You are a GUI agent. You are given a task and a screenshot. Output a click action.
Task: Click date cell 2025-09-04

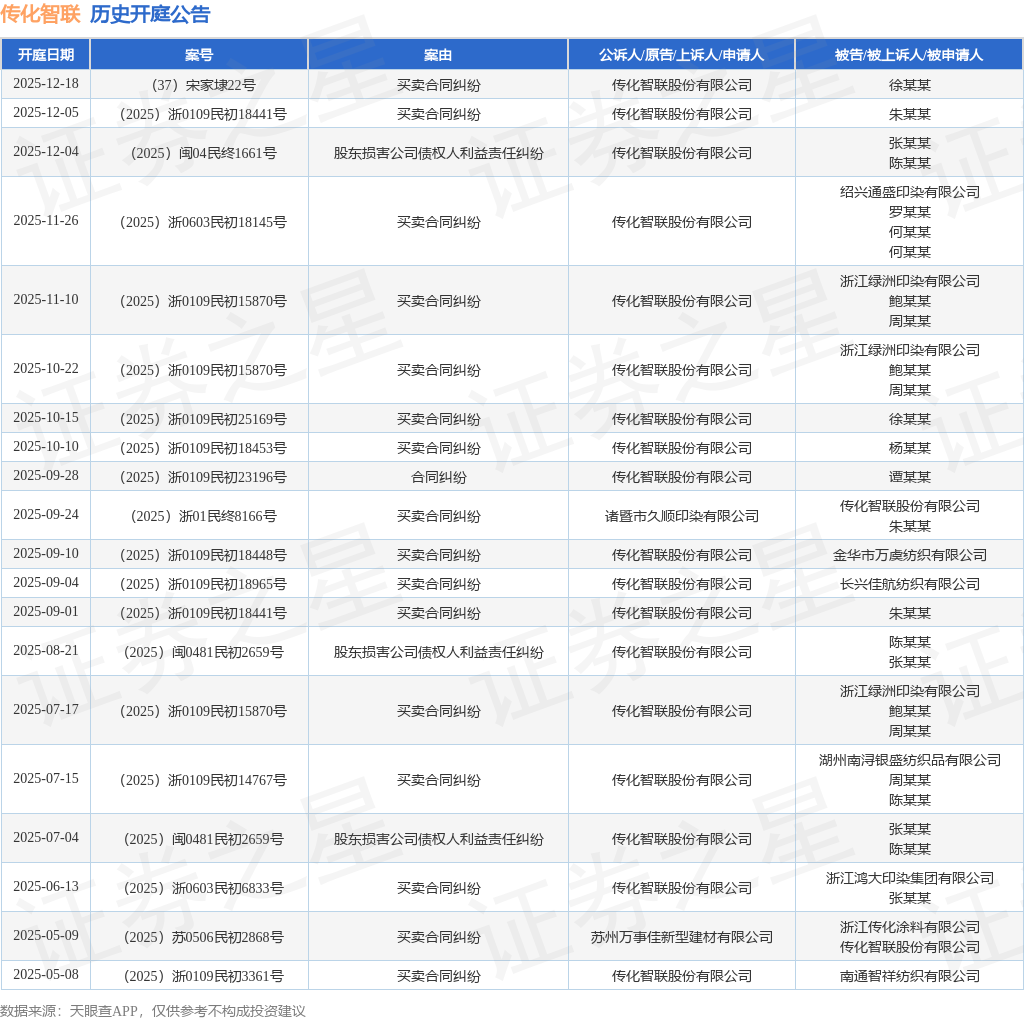(46, 582)
